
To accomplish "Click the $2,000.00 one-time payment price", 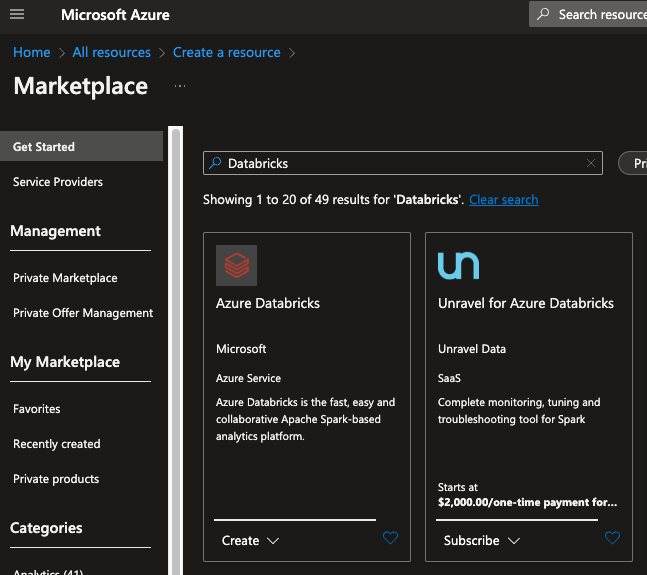I will click(527, 502).
